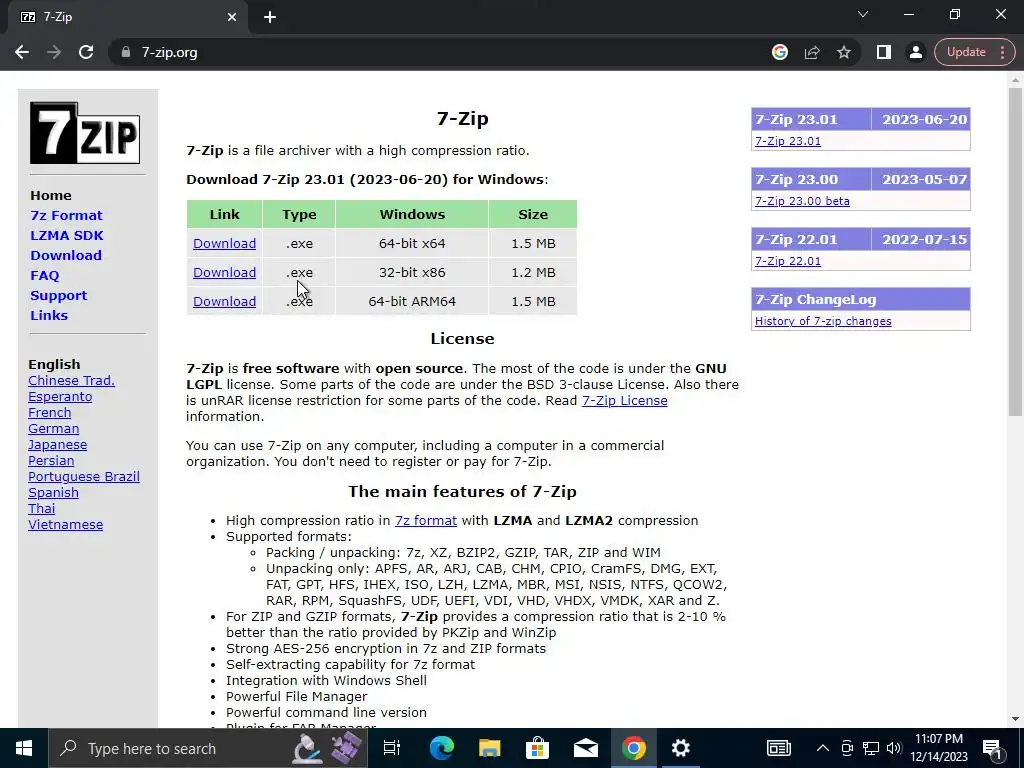This screenshot has width=1024, height=768.
Task: Open the Windows Start menu
Action: tap(24, 748)
